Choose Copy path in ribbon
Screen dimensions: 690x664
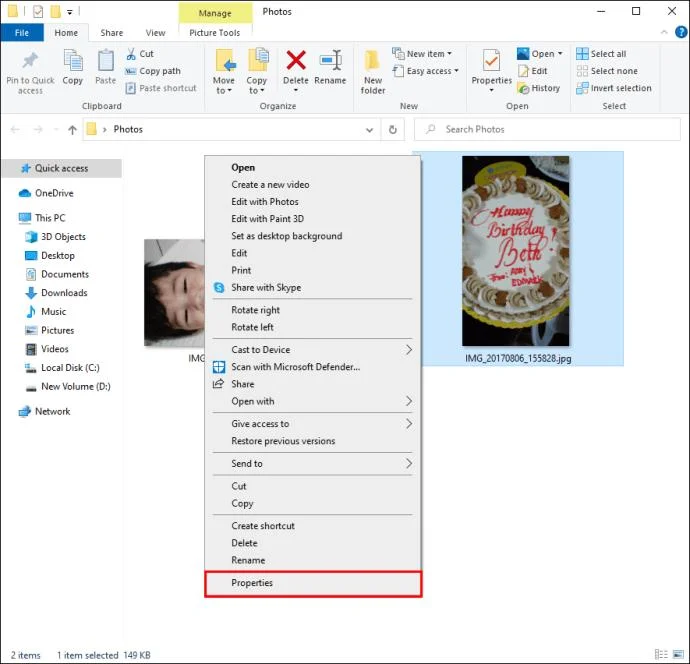153,71
